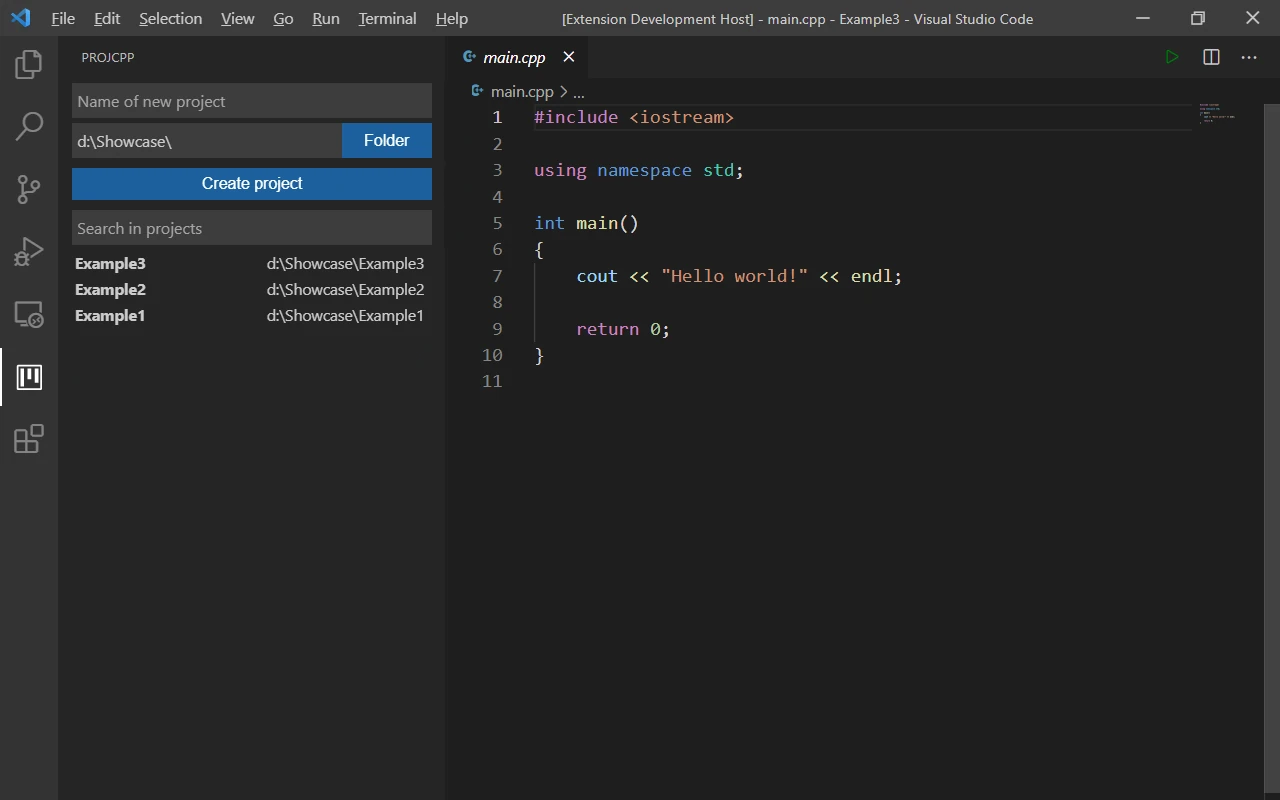This screenshot has width=1280, height=800.
Task: Open the Example1 project
Action: pos(250,316)
